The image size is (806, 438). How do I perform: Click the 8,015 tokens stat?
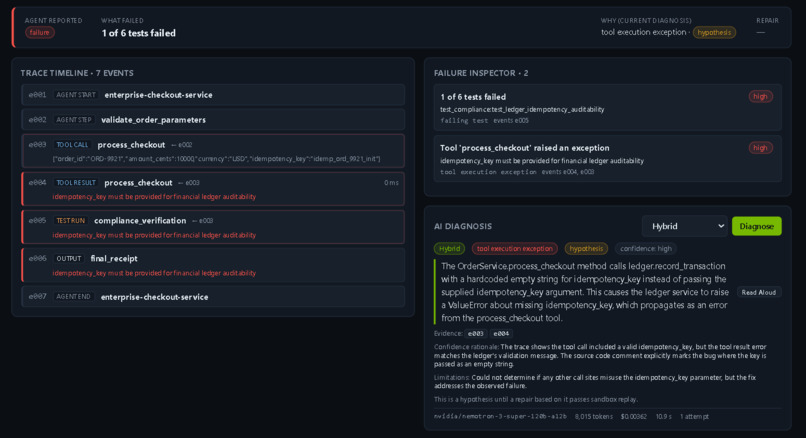click(x=593, y=416)
